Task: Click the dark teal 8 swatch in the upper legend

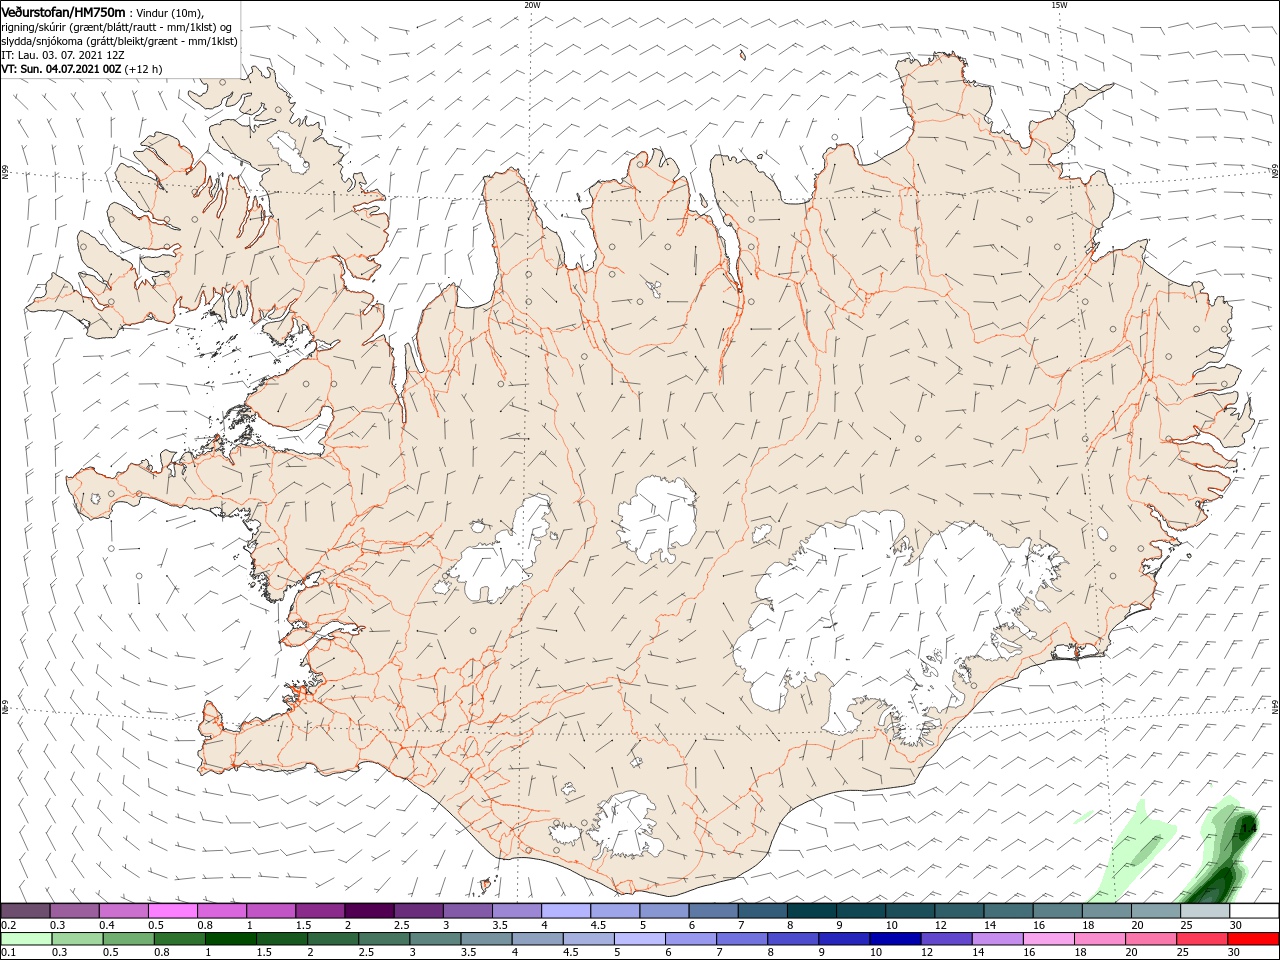Action: tap(811, 911)
